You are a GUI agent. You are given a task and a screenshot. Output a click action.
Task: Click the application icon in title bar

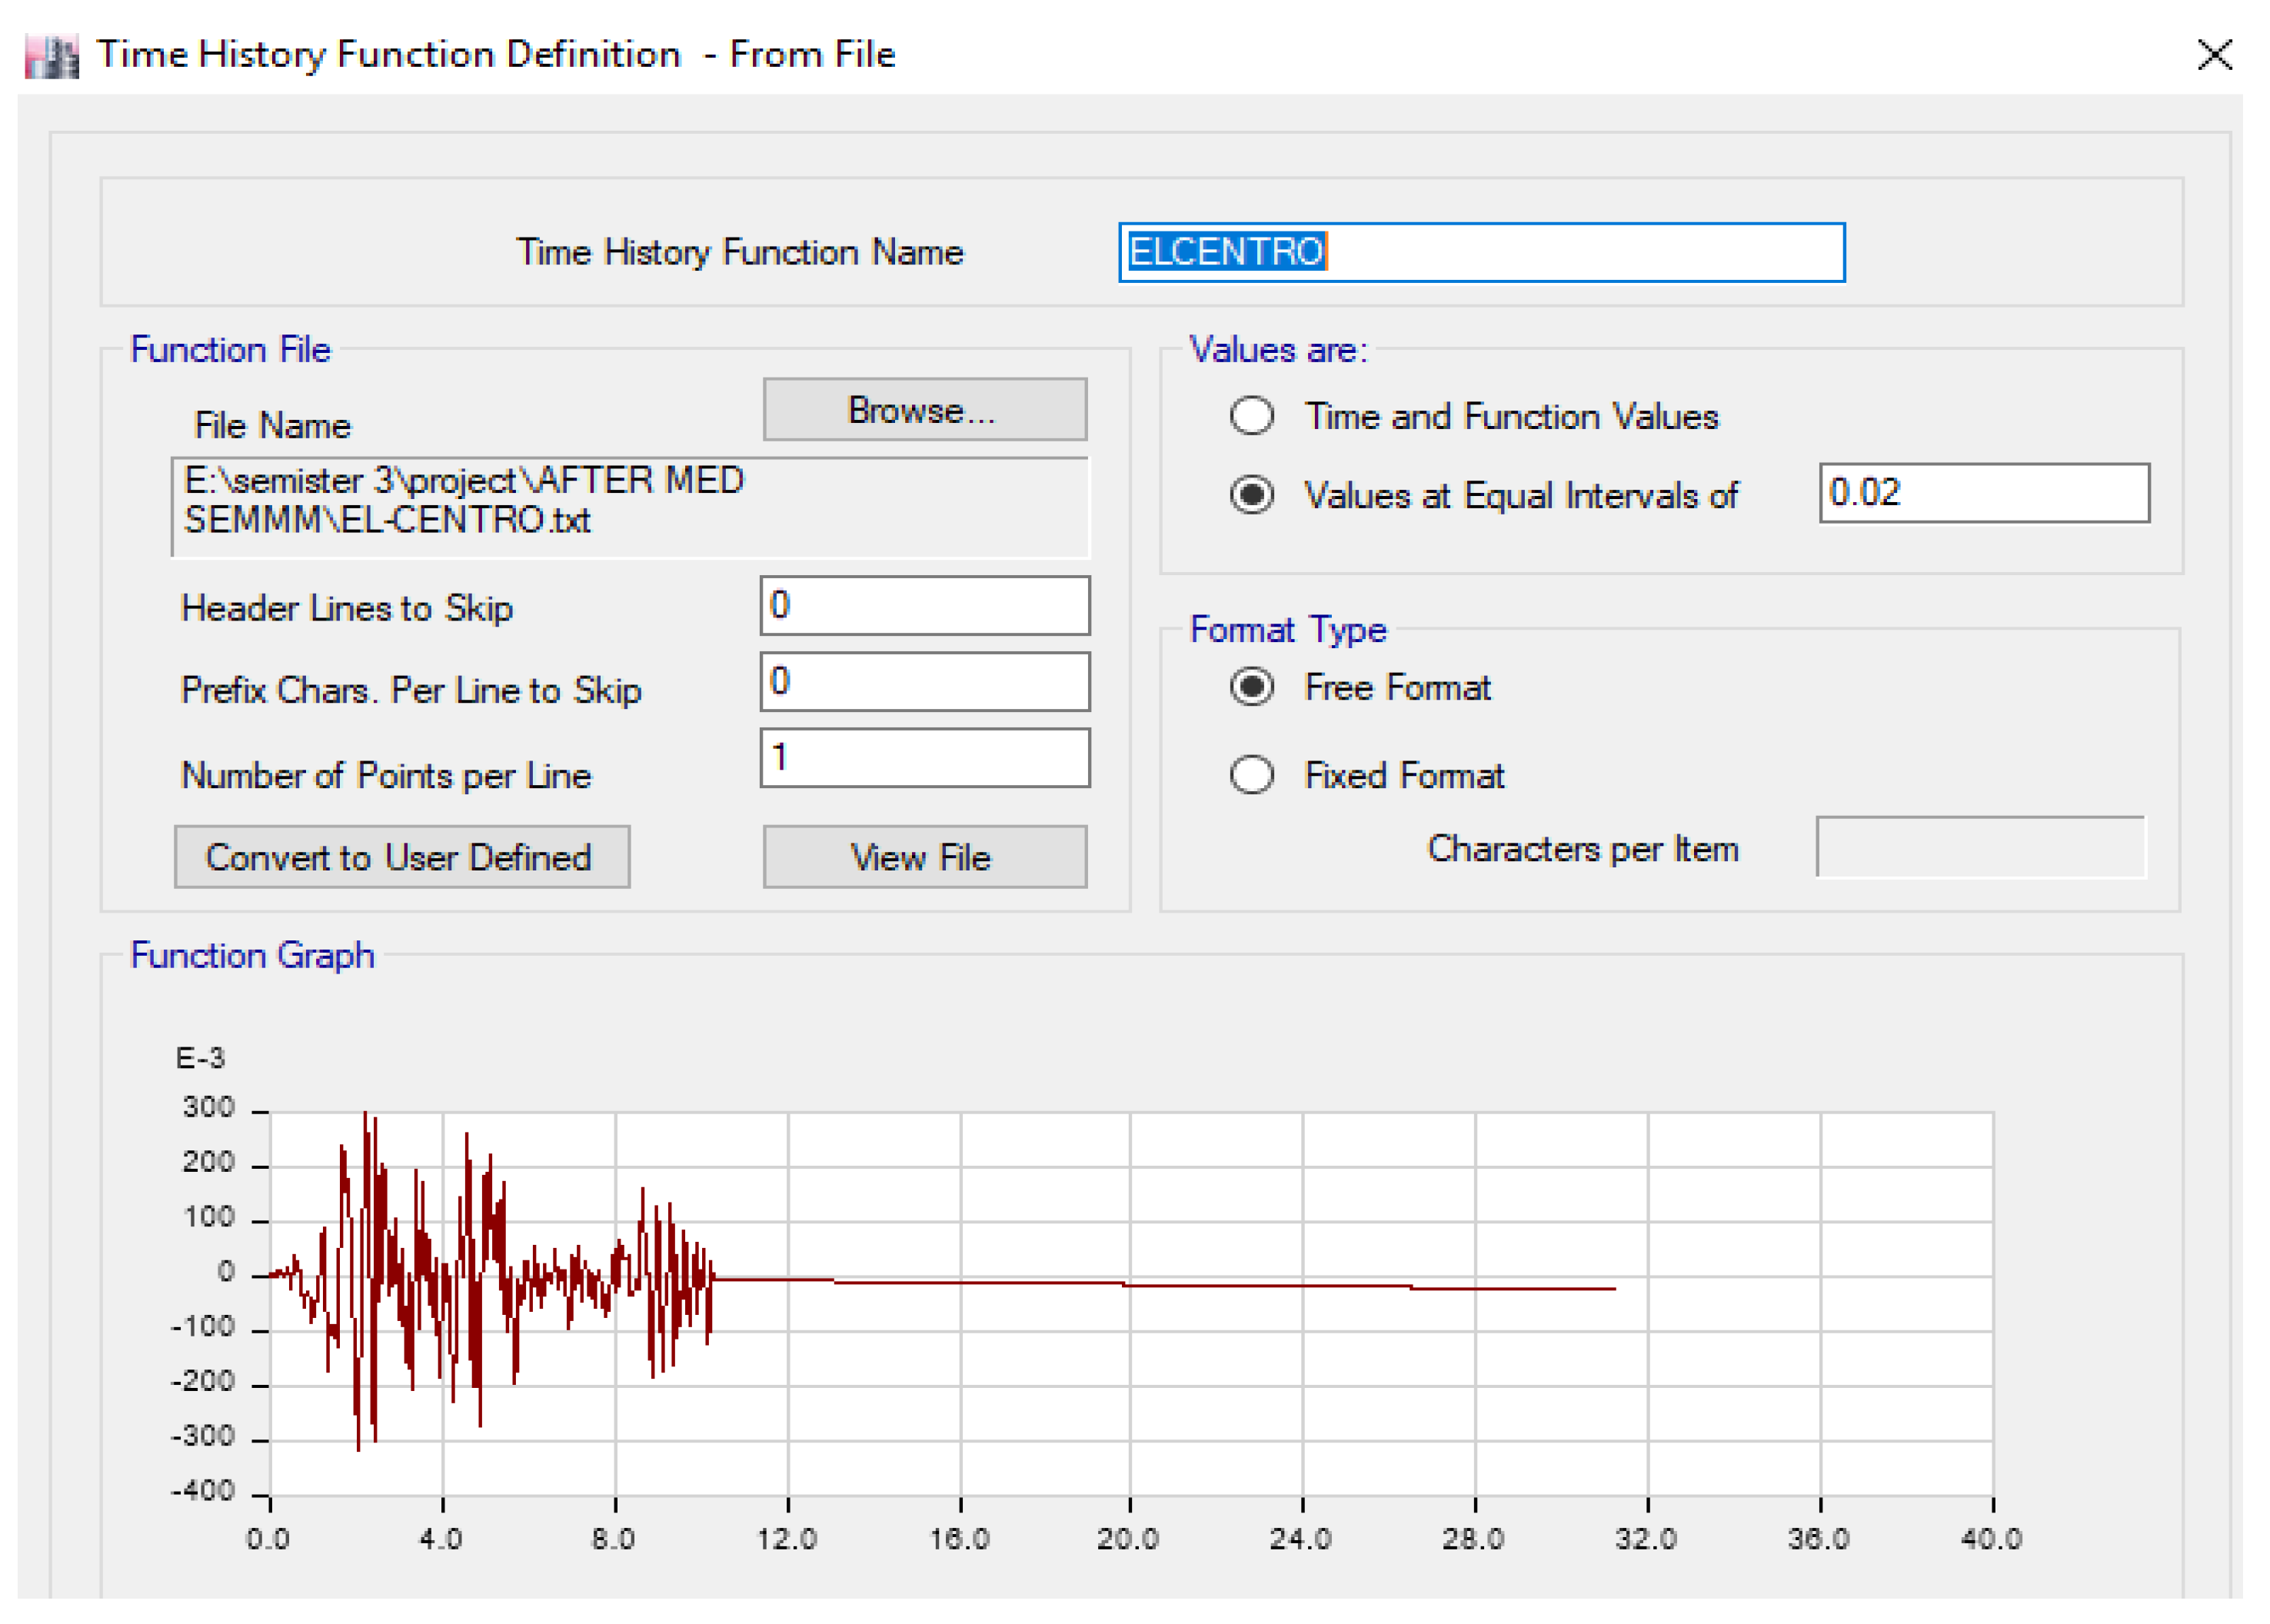[x=51, y=56]
